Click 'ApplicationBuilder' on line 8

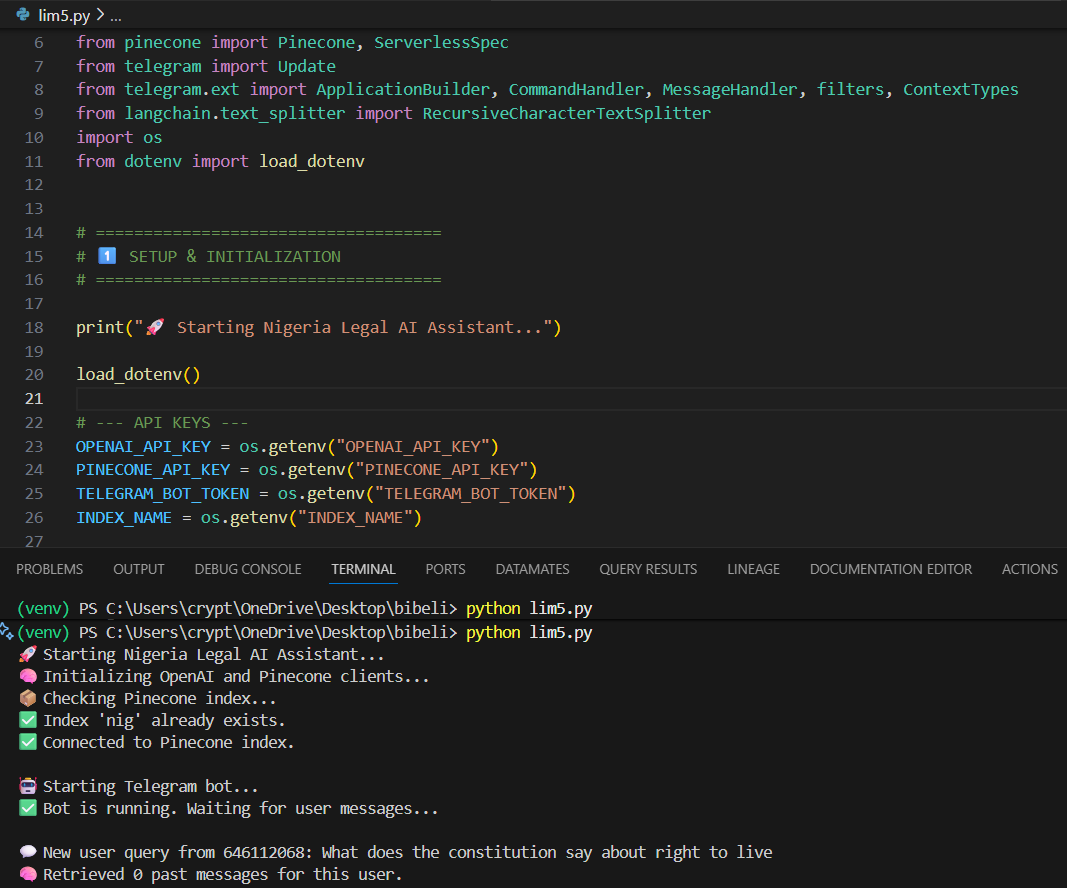point(403,89)
